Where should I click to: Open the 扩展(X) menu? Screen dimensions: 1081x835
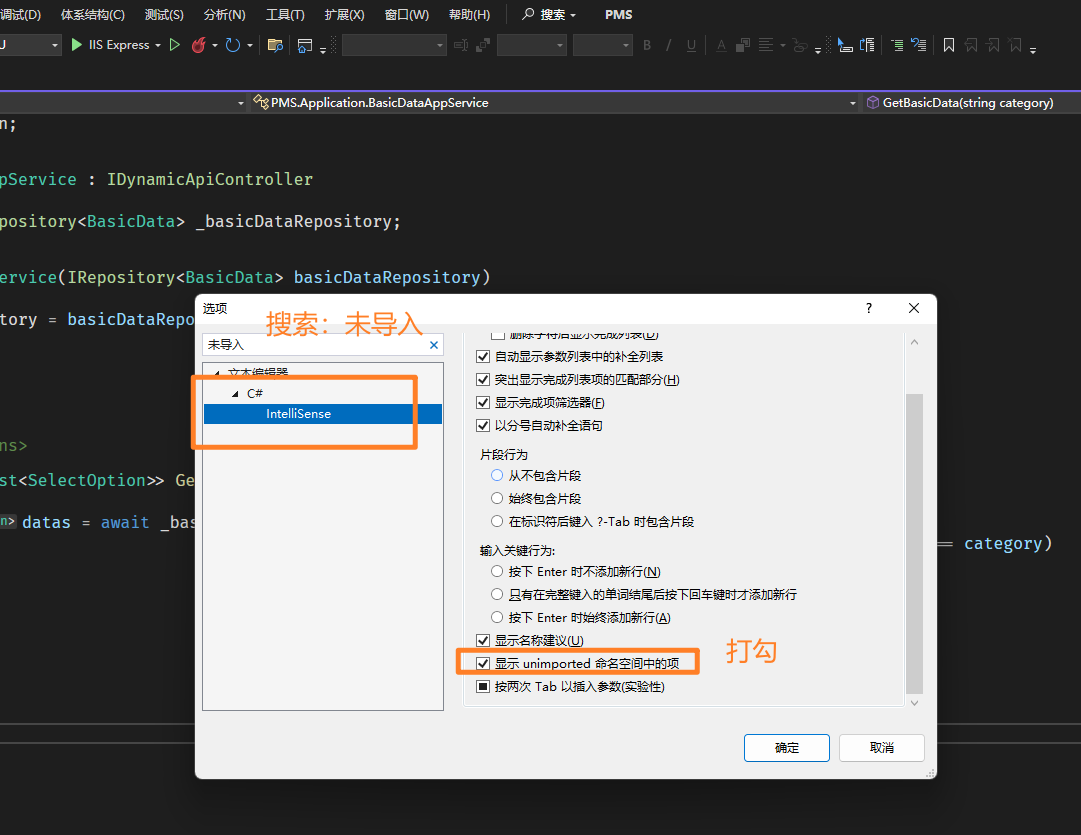tap(344, 15)
